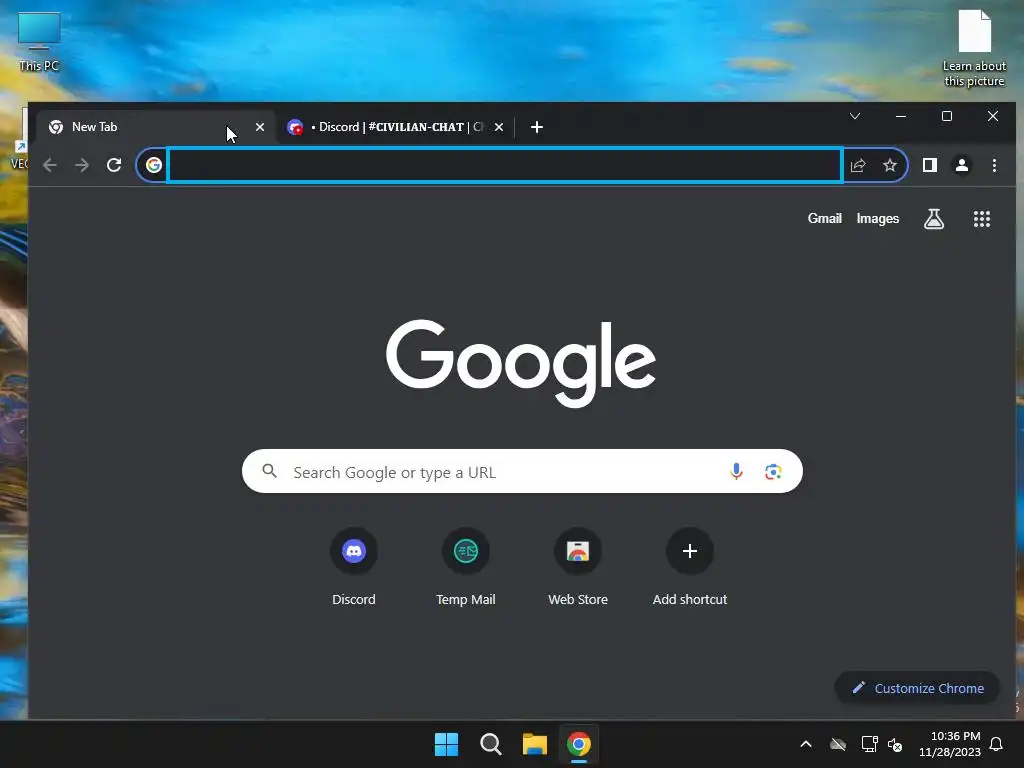Open the tab search dropdown chevron
This screenshot has height=768, width=1024.
tap(855, 116)
